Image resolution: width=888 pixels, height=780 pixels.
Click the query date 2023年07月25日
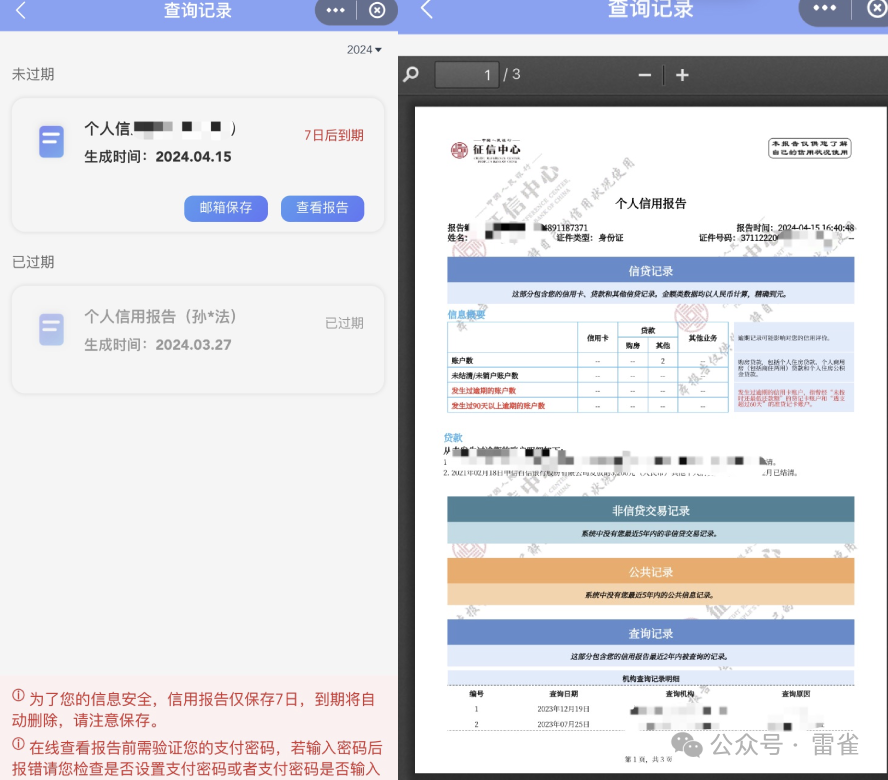click(563, 724)
